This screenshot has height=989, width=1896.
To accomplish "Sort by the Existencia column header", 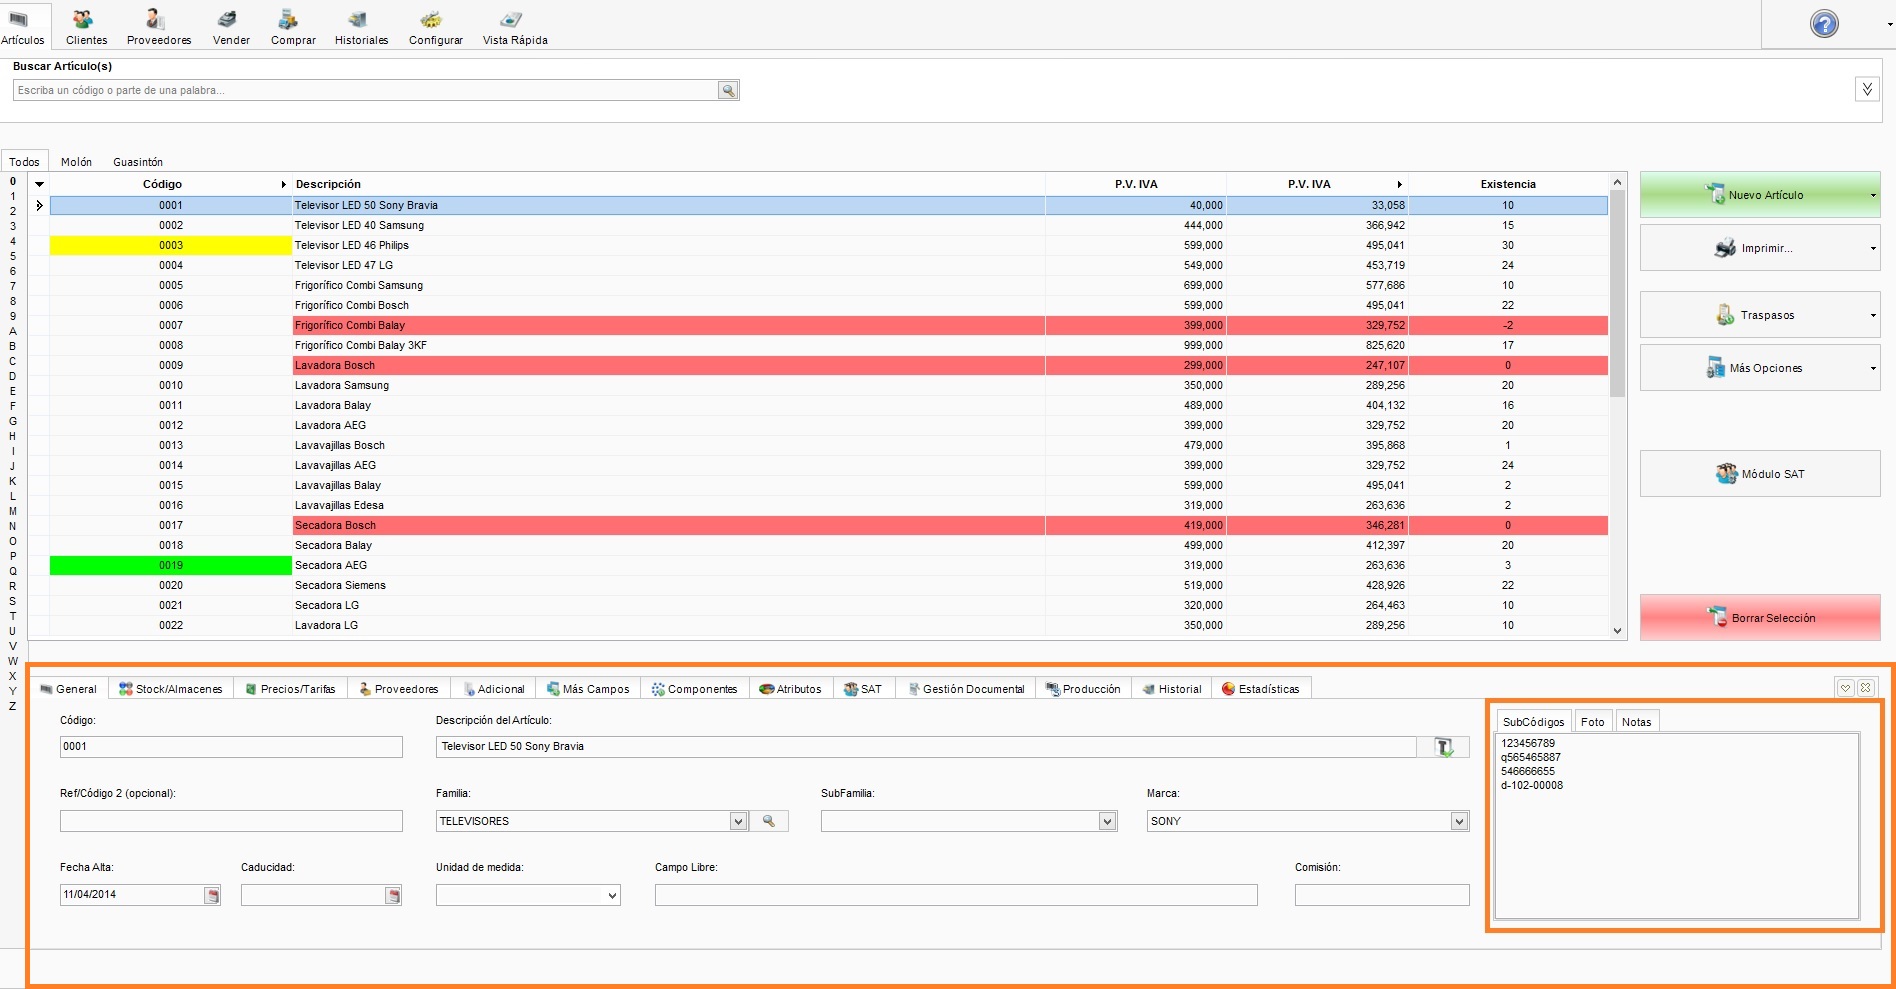I will click(1508, 184).
